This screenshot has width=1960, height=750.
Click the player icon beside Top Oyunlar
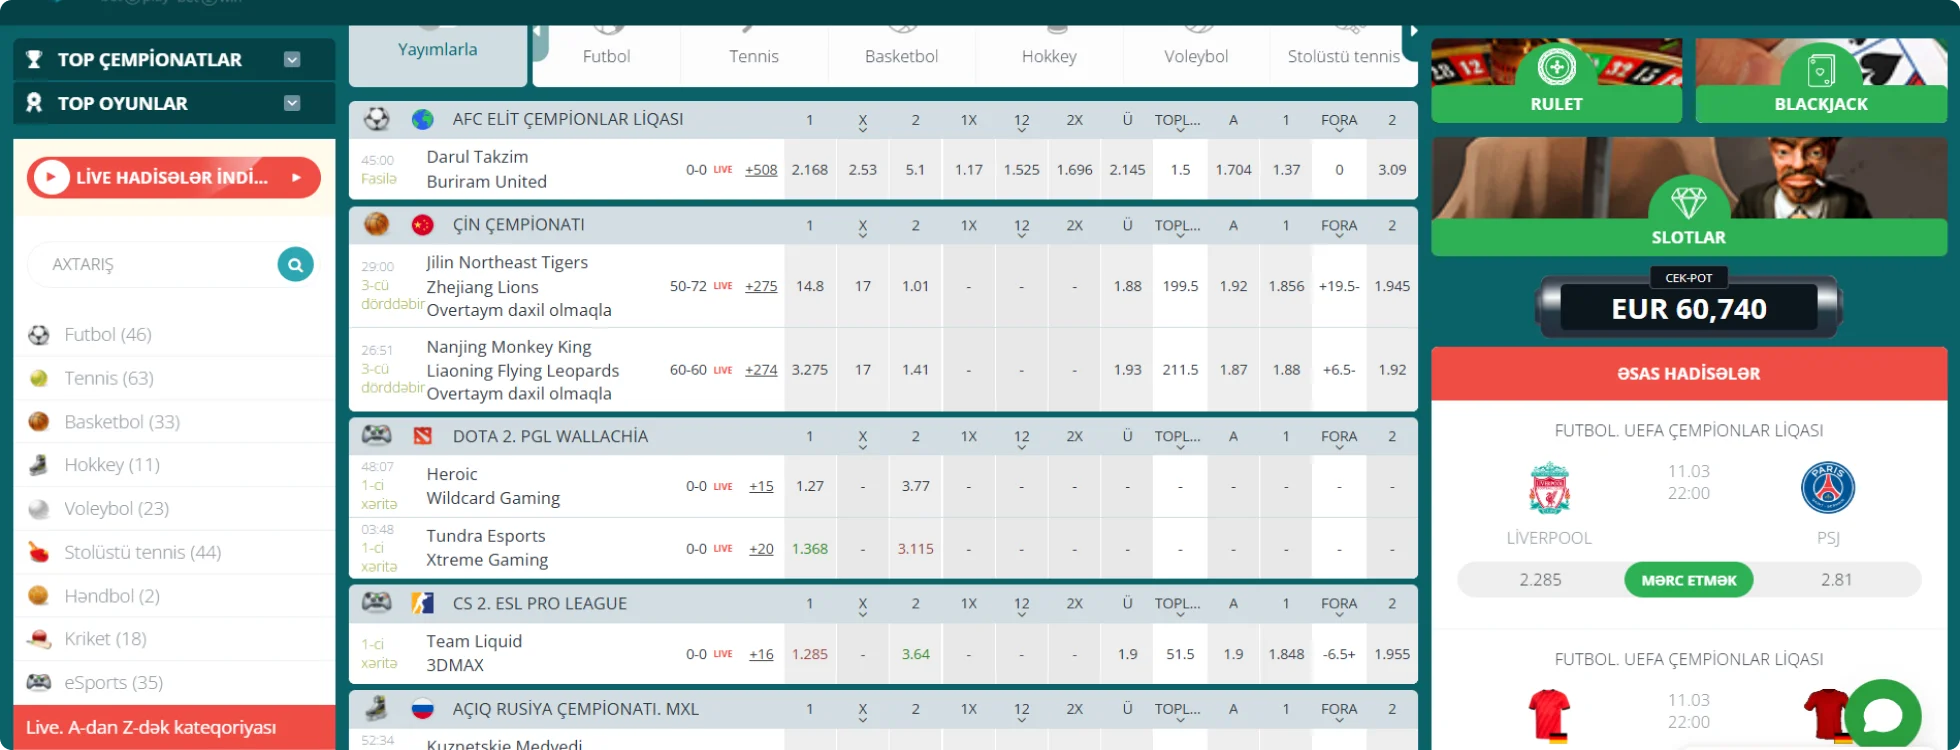(x=34, y=103)
